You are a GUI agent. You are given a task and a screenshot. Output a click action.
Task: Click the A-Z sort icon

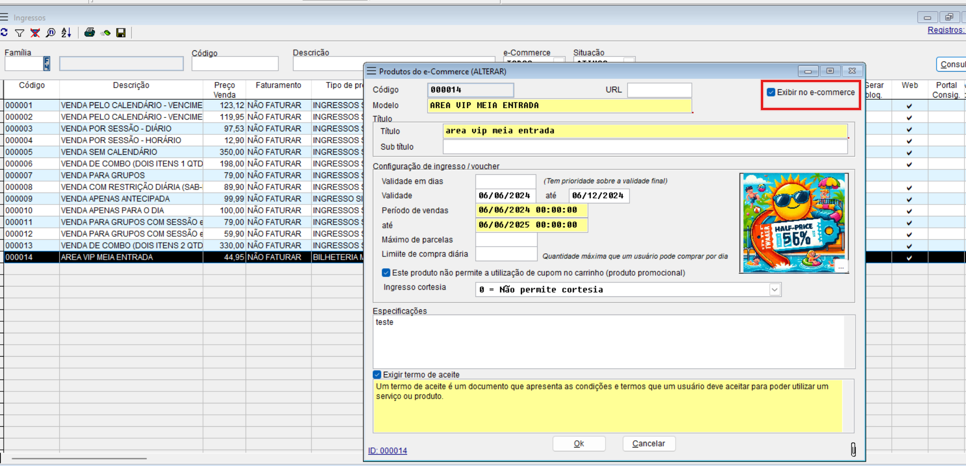66,33
